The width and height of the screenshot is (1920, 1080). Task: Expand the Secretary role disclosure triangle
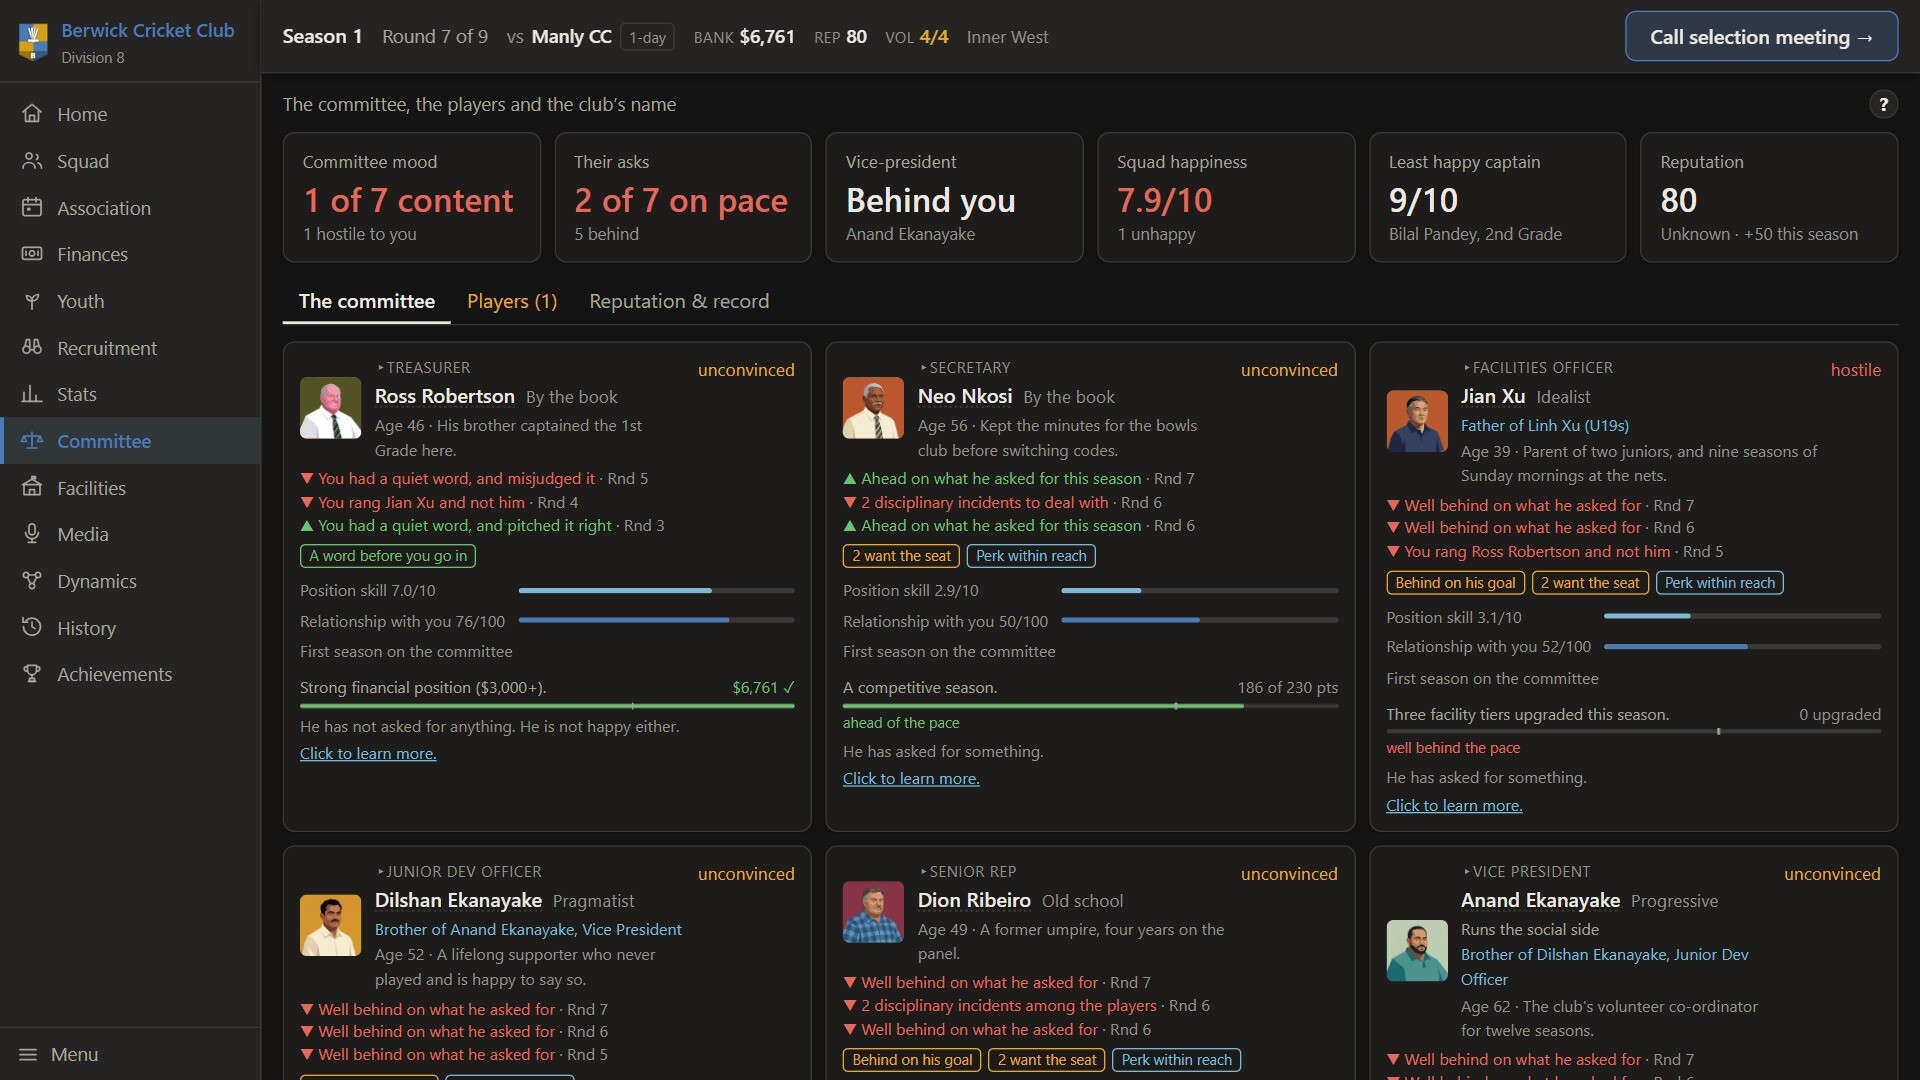pos(923,368)
